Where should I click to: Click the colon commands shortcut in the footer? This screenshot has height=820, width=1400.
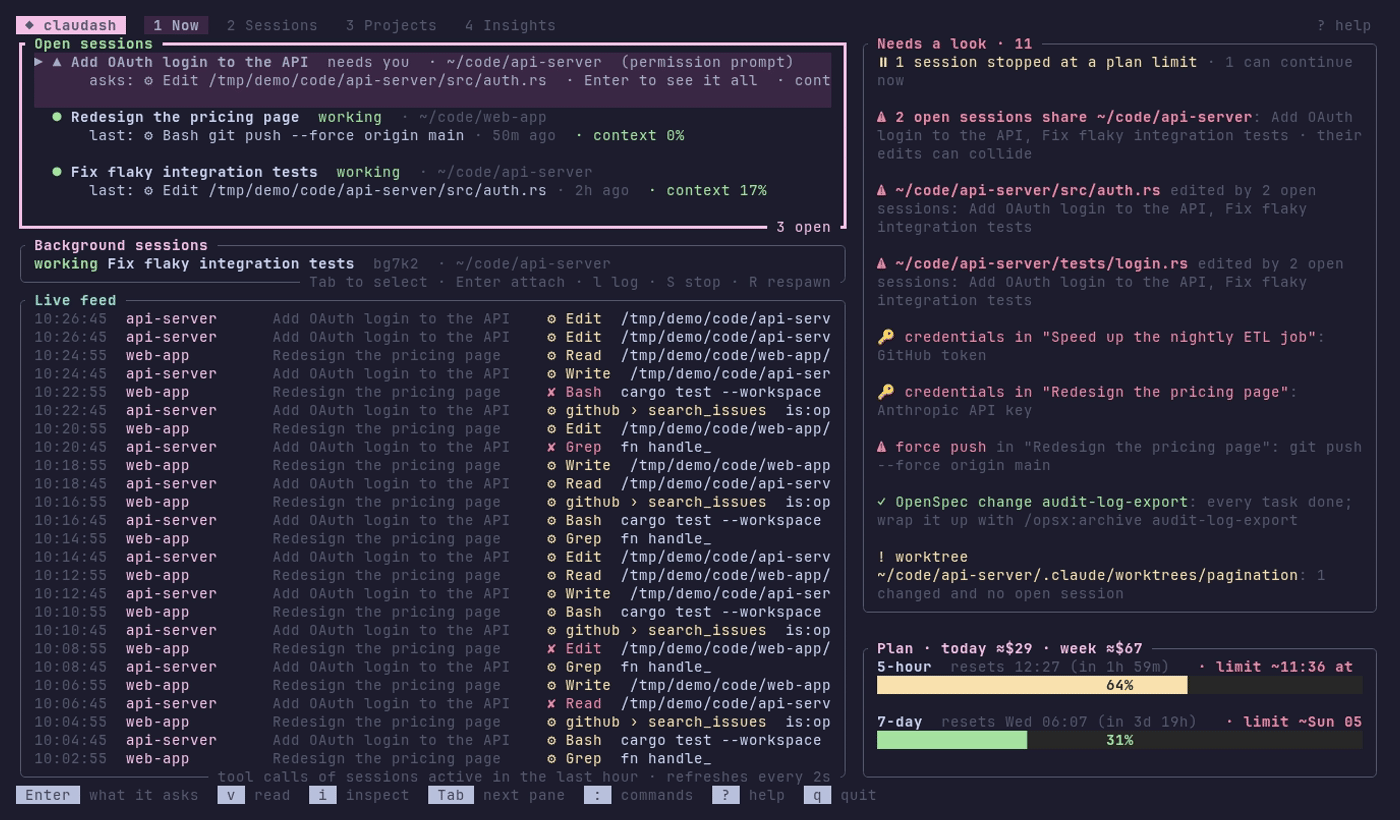639,795
